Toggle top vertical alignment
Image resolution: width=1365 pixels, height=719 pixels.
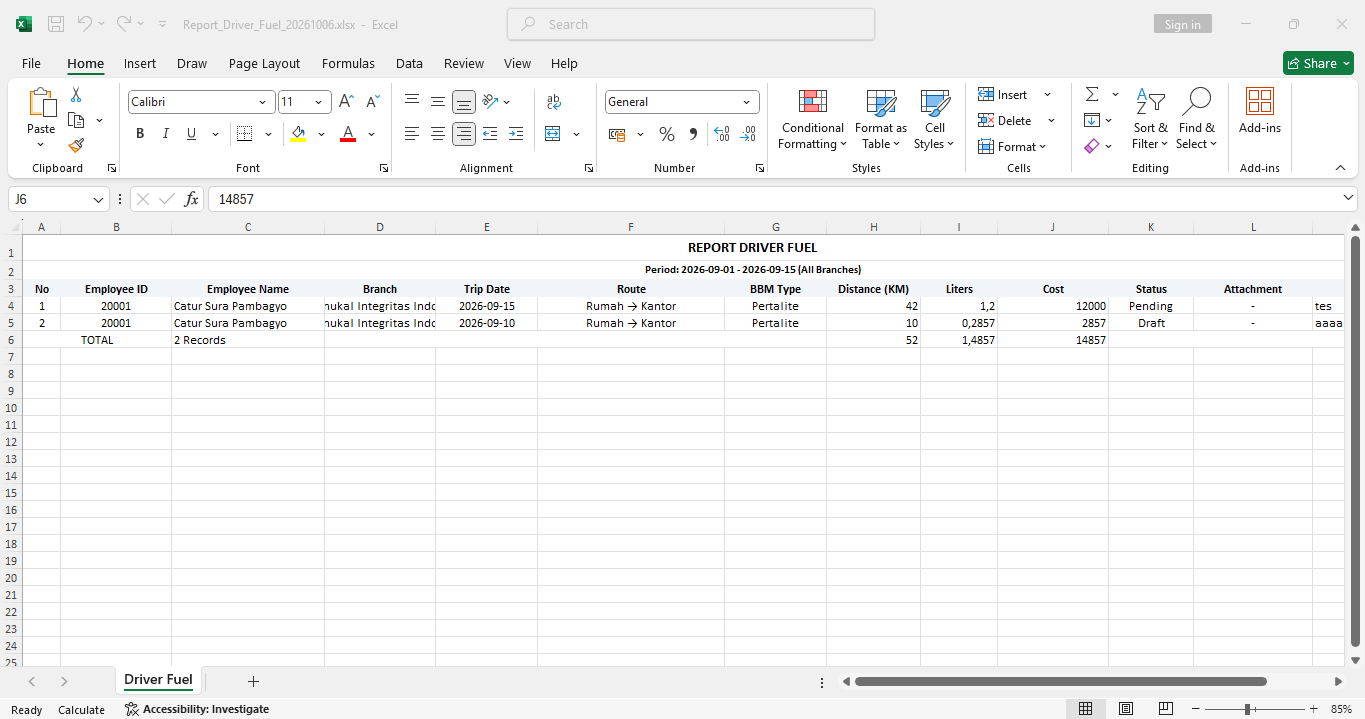pyautogui.click(x=411, y=102)
